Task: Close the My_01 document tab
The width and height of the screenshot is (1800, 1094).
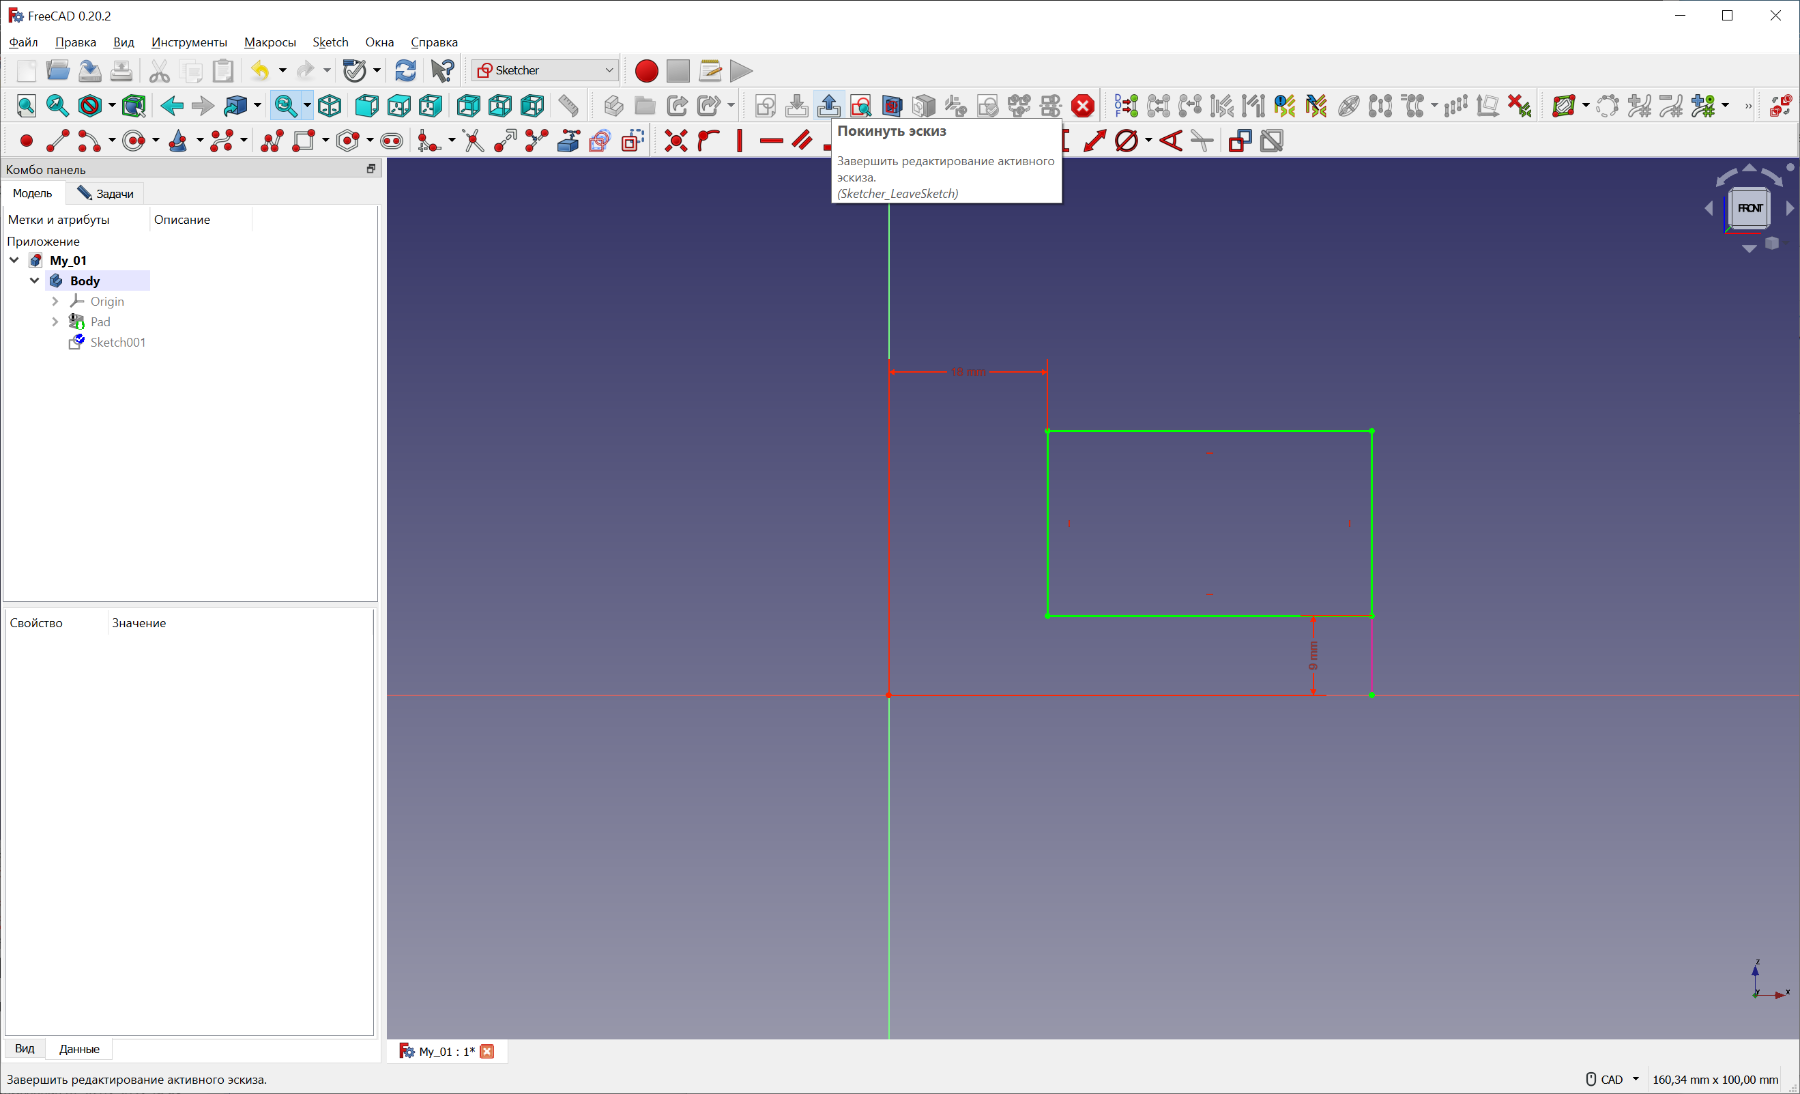Action: [x=487, y=1051]
